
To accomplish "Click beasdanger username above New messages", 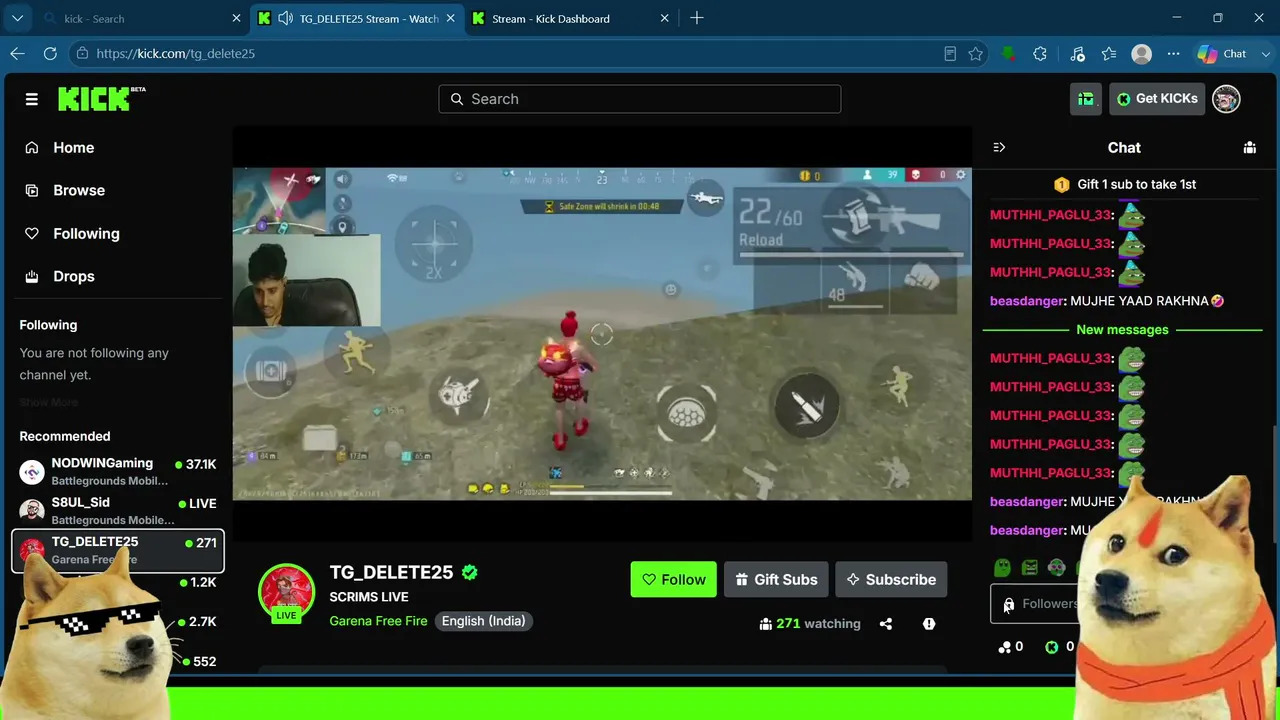I will [1027, 301].
